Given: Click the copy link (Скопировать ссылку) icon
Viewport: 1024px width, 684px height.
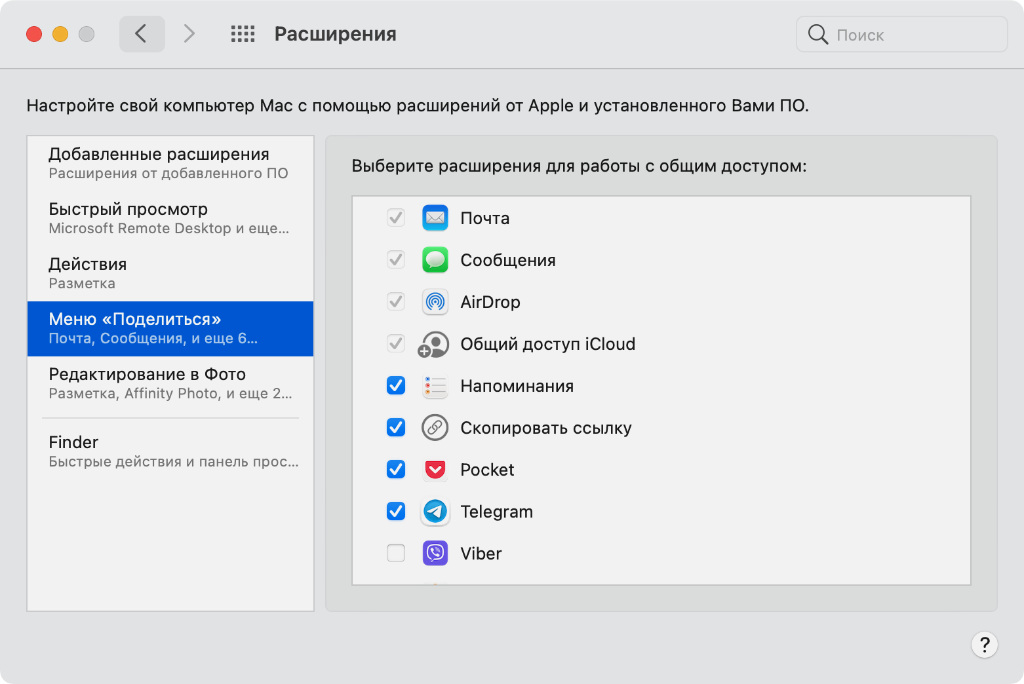Looking at the screenshot, I should [x=435, y=428].
